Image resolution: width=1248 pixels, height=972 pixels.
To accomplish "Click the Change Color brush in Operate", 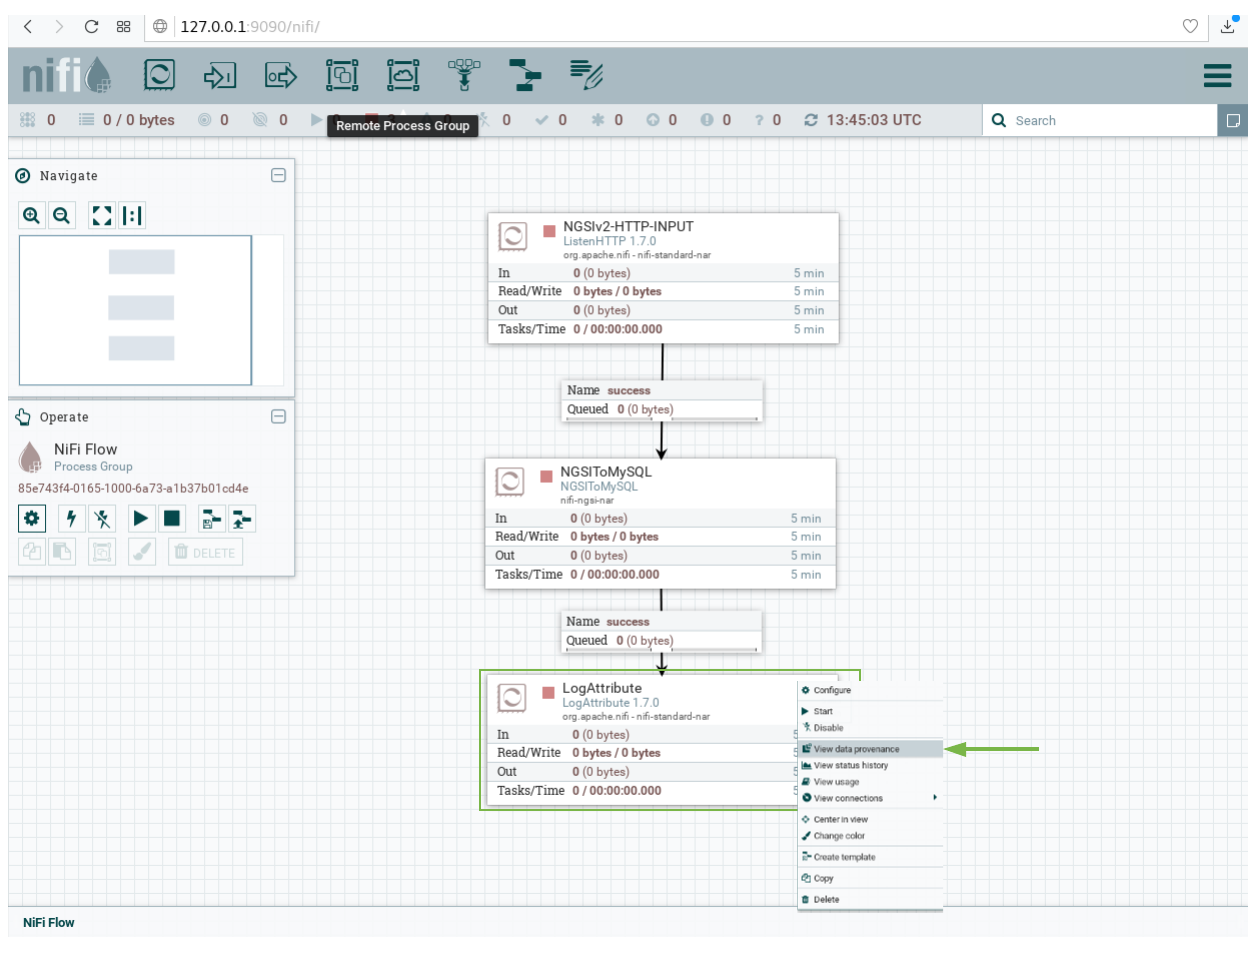I will 142,551.
